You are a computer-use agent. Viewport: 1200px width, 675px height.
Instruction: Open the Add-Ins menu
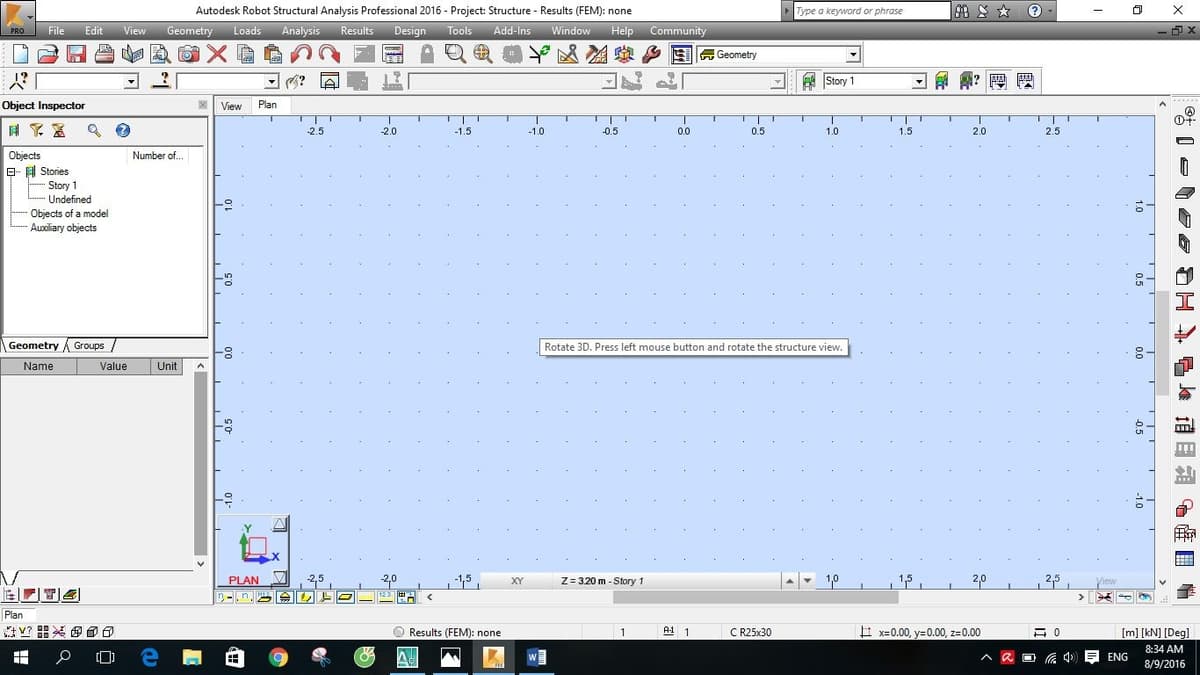[511, 31]
